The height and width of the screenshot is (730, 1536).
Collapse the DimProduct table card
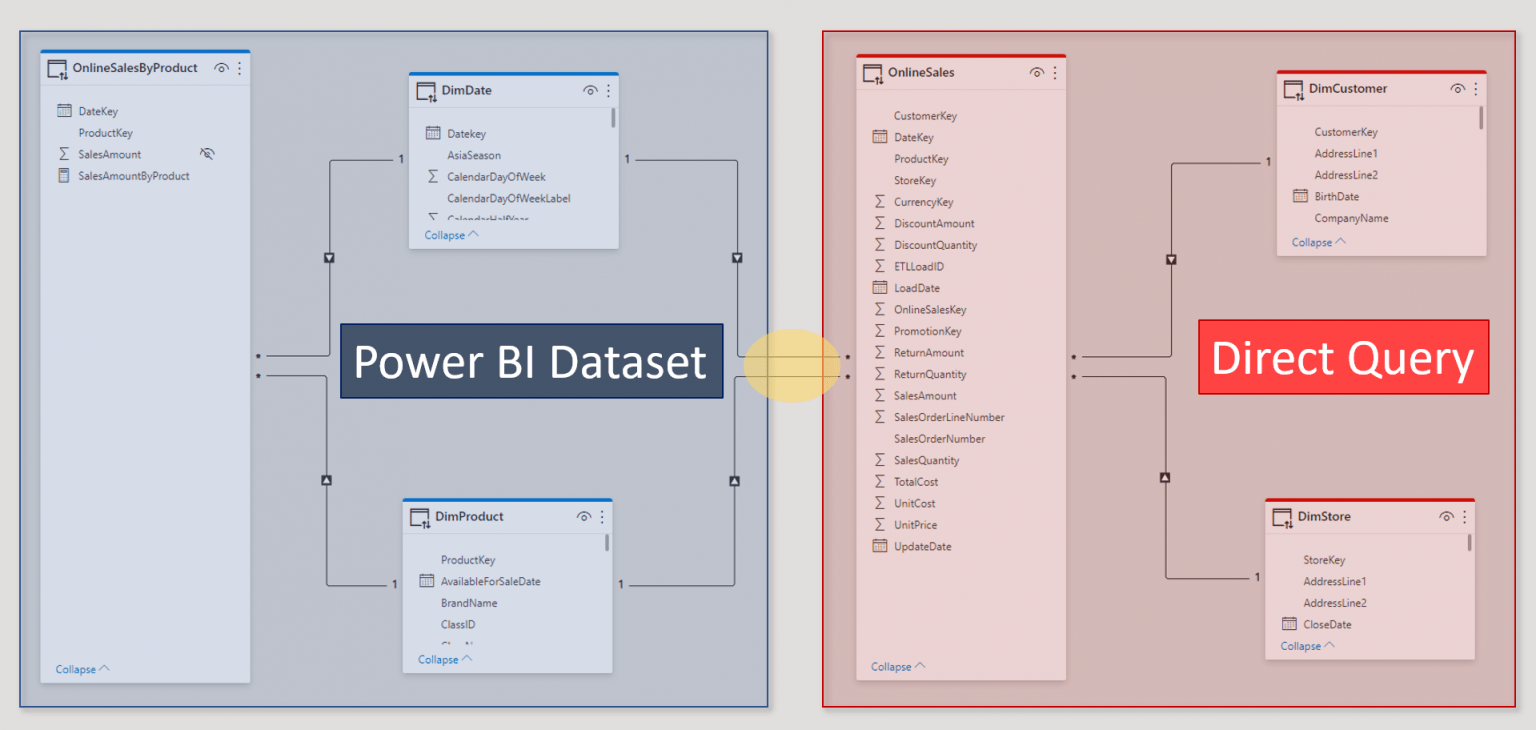(x=445, y=659)
